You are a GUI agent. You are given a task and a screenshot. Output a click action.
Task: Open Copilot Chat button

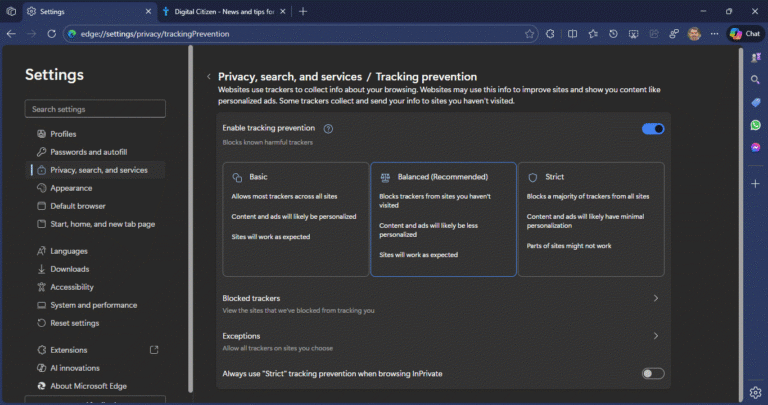[745, 34]
